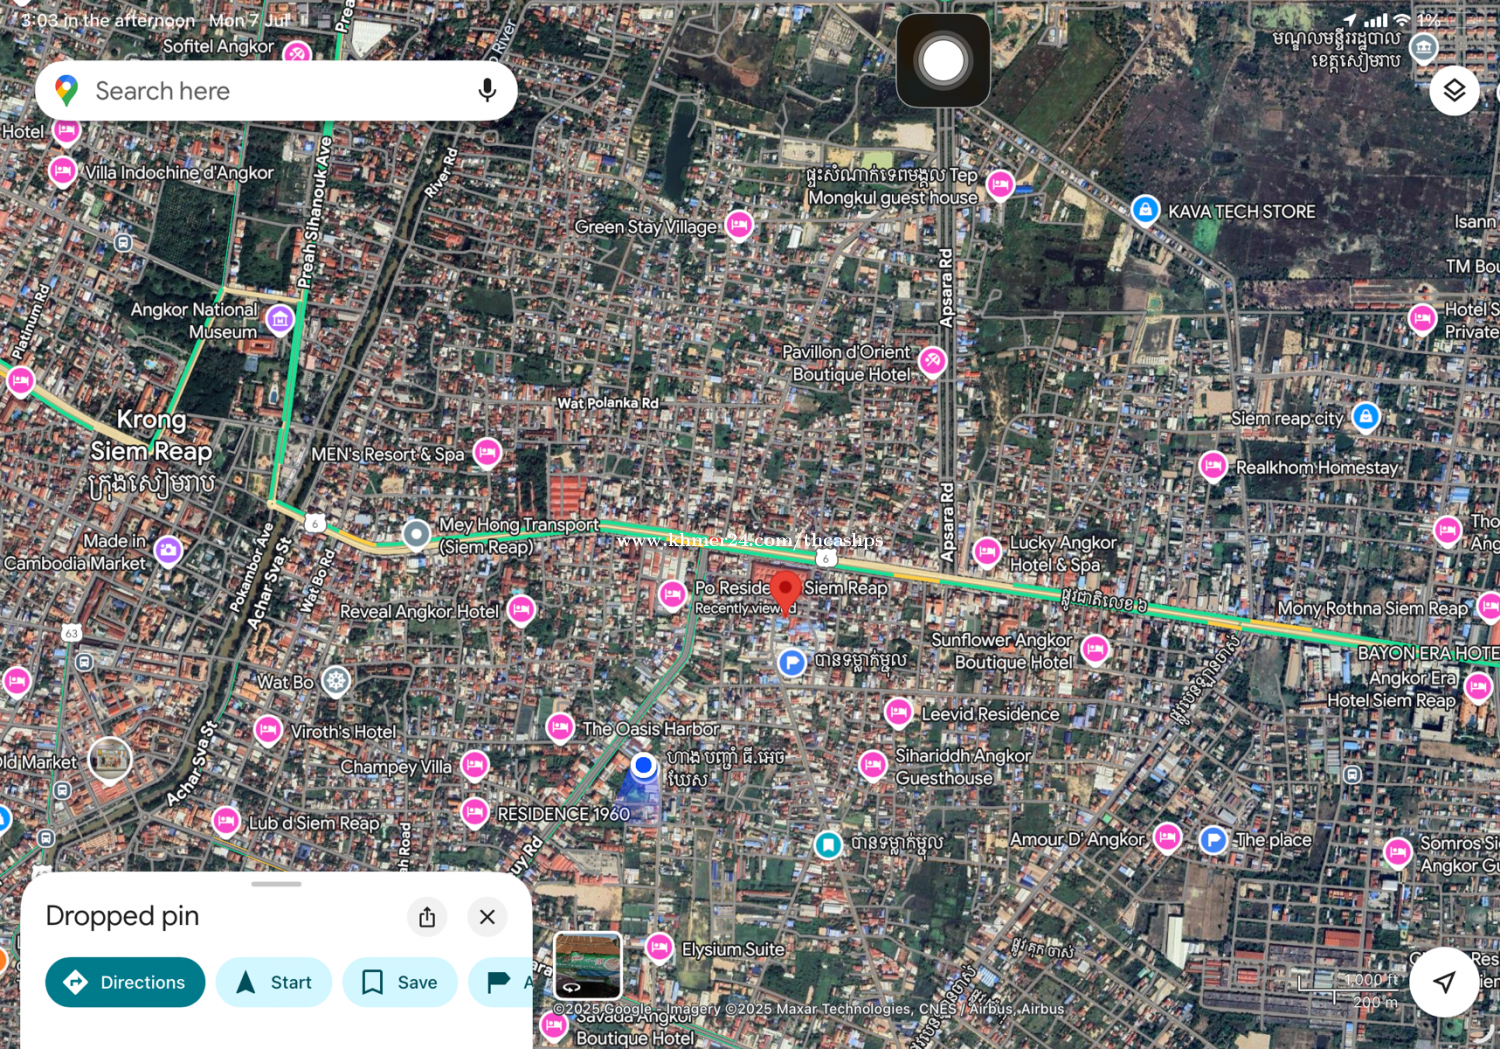Tap the microphone voice search icon

click(x=487, y=91)
